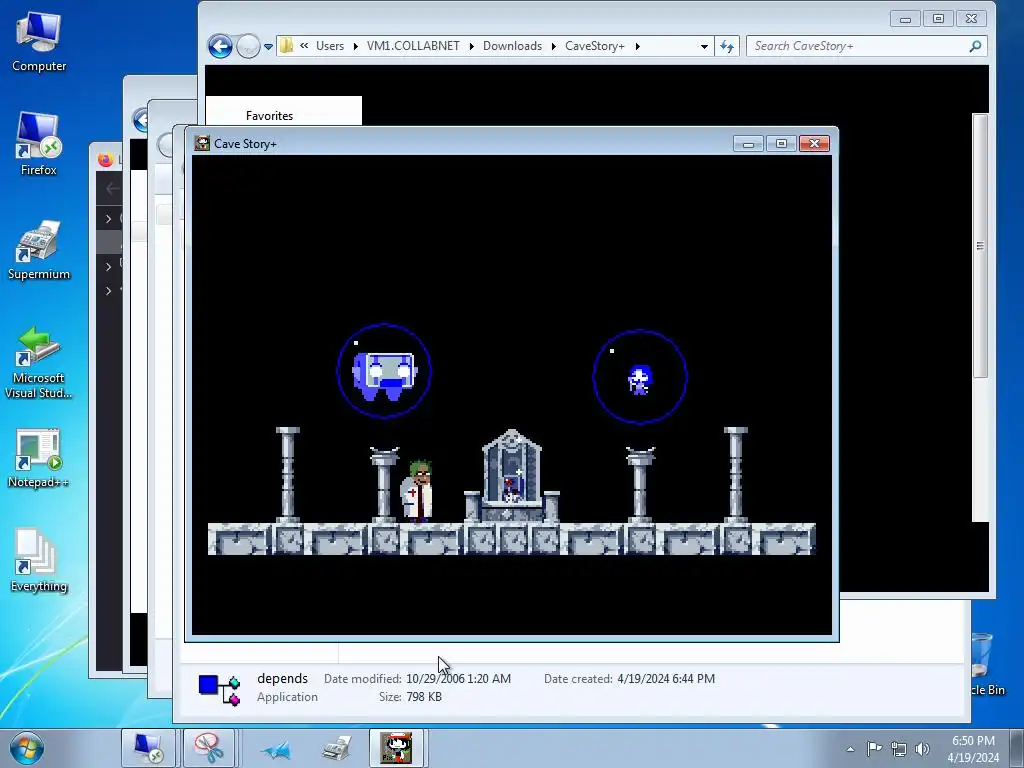Expand the arrow after Users breadcrumb
The height and width of the screenshot is (768, 1024).
click(x=355, y=46)
